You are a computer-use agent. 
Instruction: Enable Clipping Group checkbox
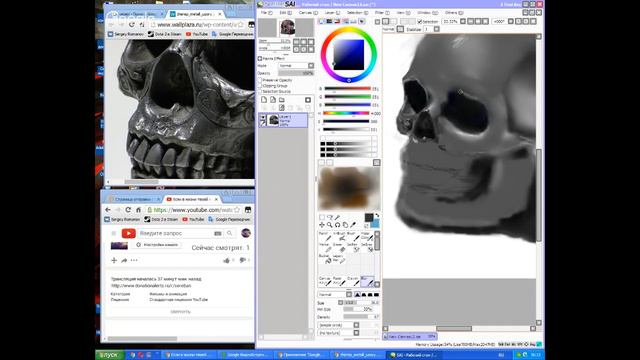(x=260, y=86)
